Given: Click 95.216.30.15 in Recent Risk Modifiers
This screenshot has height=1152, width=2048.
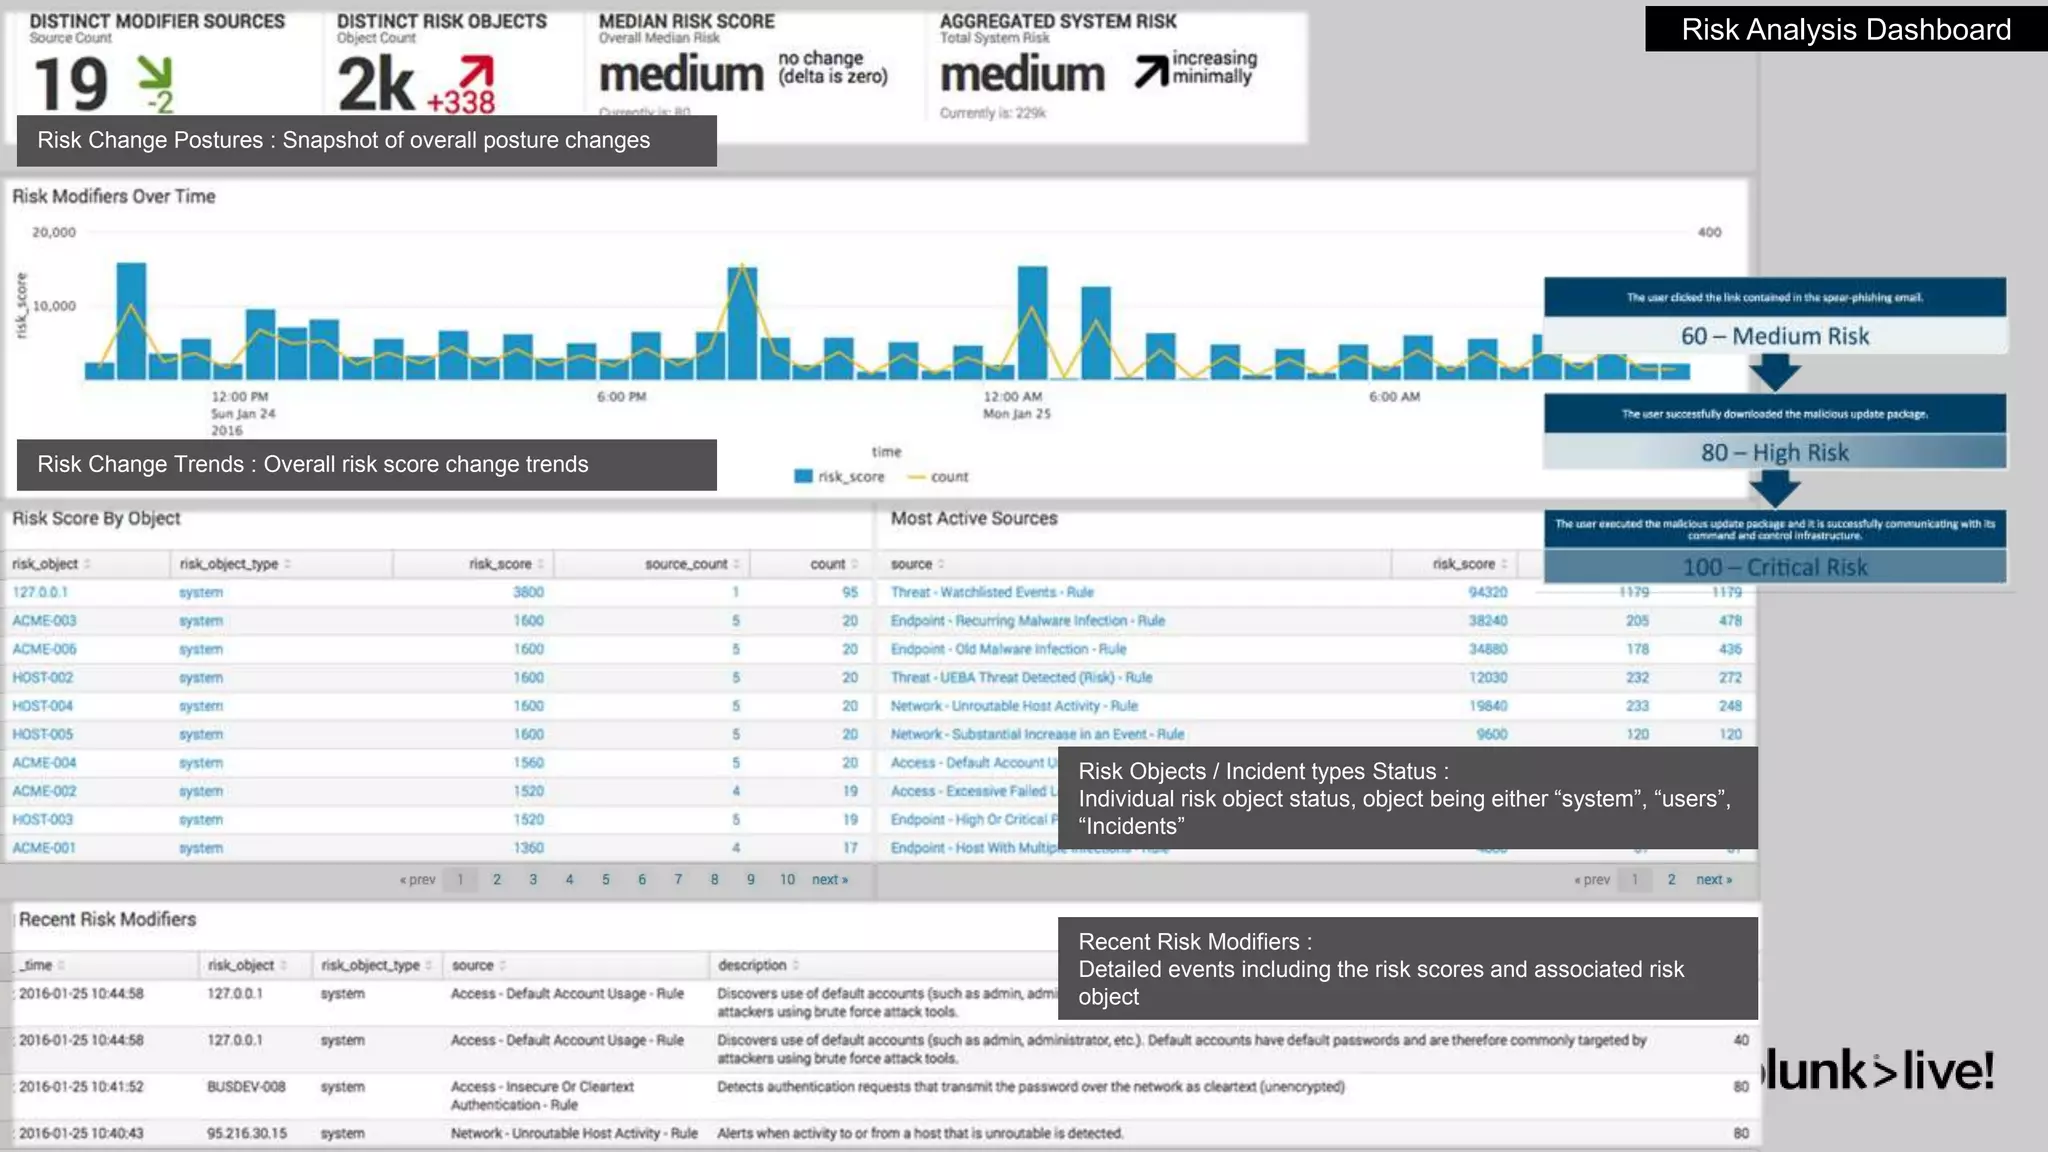Looking at the screenshot, I should (246, 1134).
